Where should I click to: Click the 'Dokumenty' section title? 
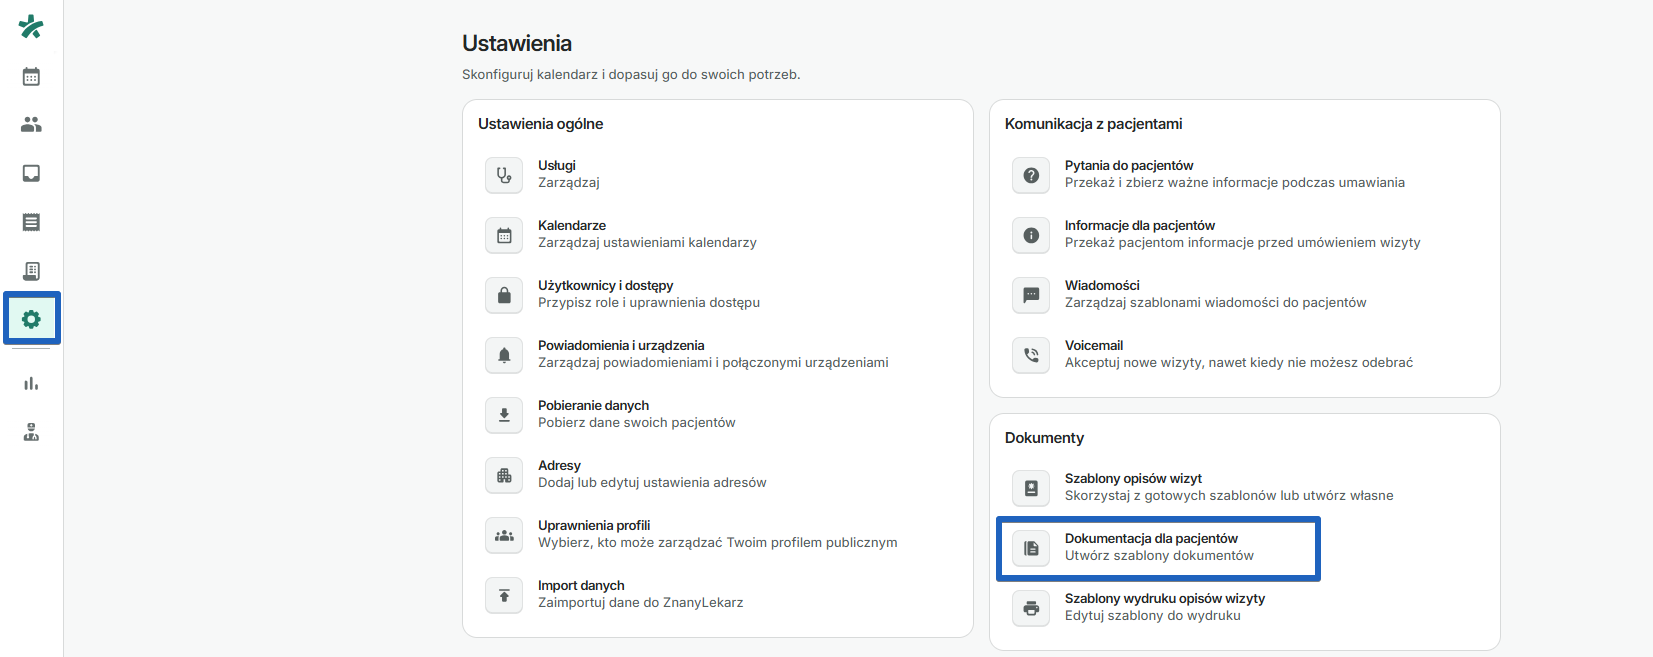(1044, 438)
